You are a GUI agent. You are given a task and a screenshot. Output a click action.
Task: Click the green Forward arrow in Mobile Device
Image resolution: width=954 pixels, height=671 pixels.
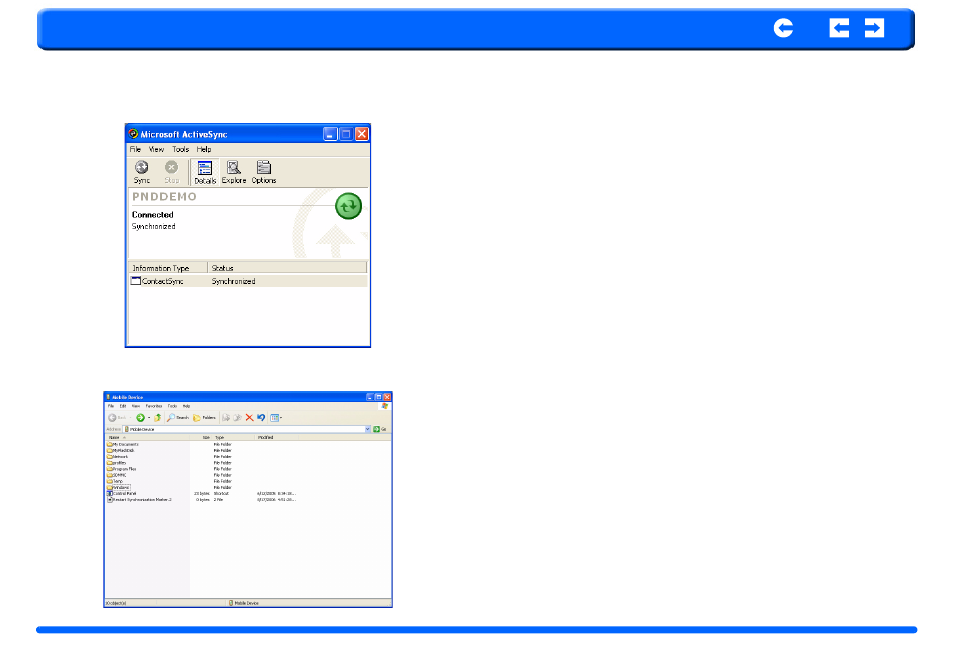coord(141,417)
